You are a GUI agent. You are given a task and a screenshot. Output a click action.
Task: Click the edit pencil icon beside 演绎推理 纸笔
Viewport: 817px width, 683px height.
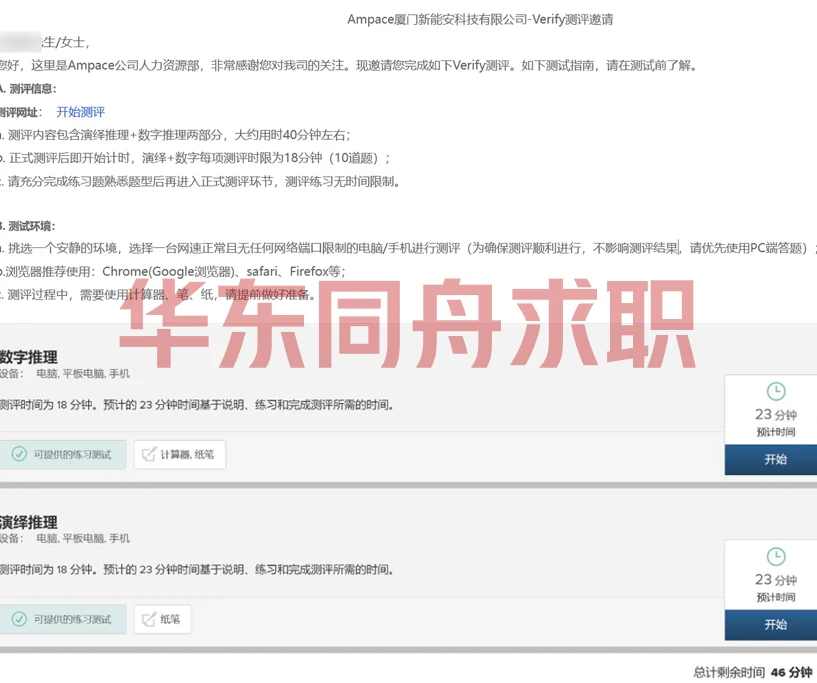pos(148,619)
